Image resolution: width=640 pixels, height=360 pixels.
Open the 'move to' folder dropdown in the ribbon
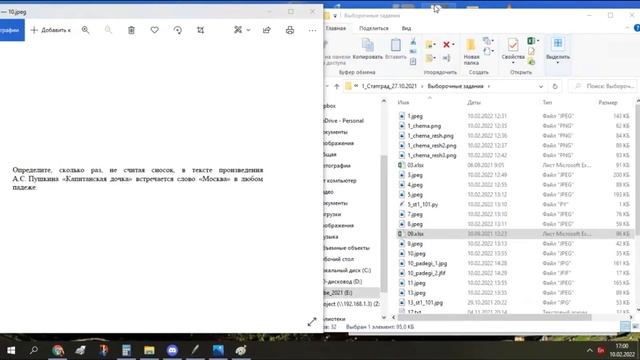(430, 44)
